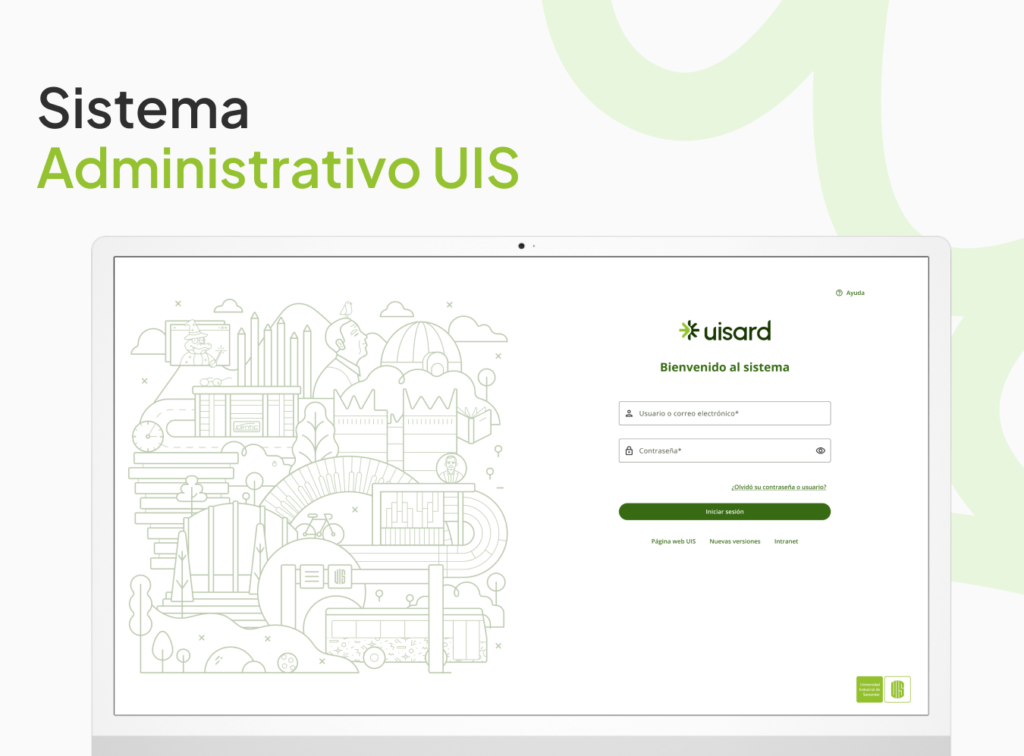Click the Bienvenido al sistema heading

coord(724,367)
